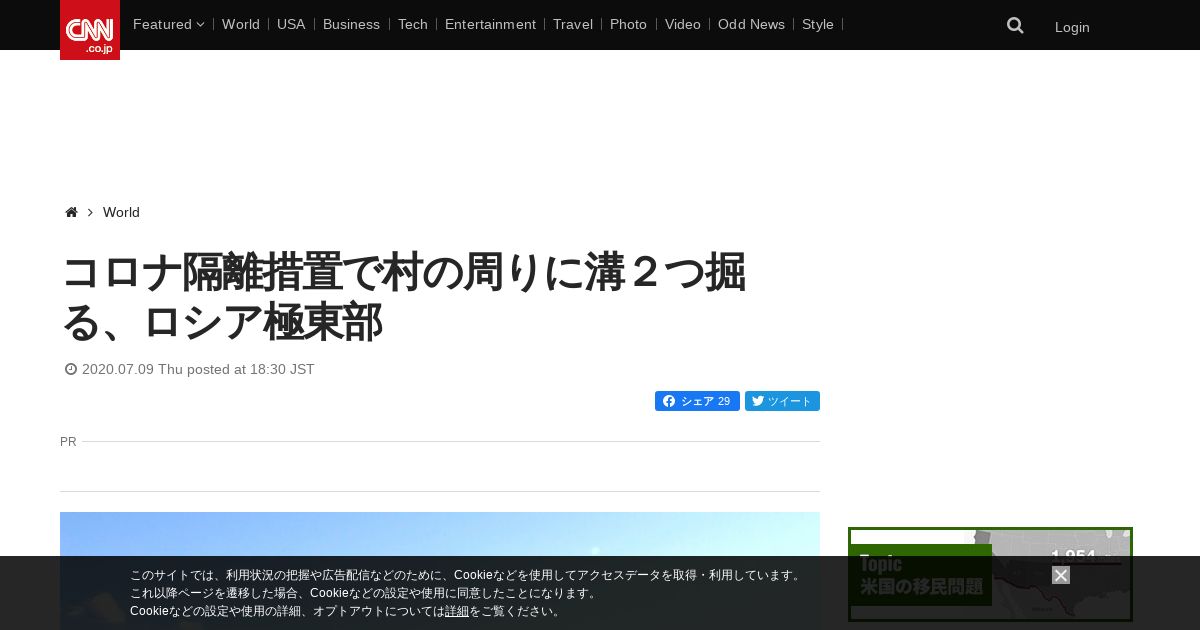Go to home via breadcrumb house icon

click(71, 212)
